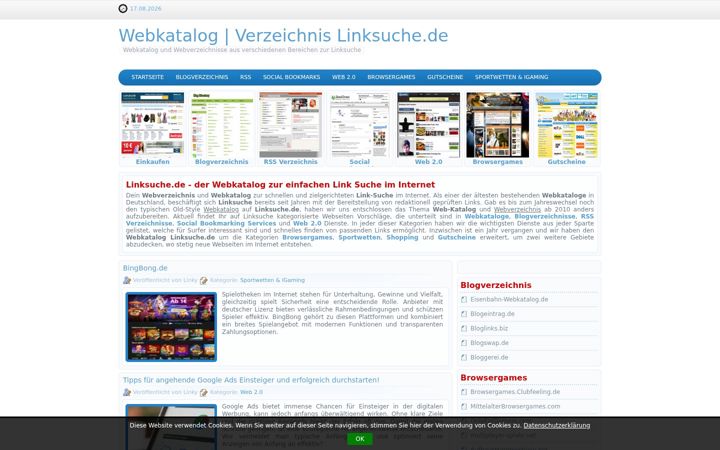The width and height of the screenshot is (720, 450).
Task: Open the Browsergames.Clubfeeling.de sidebar link
Action: tap(515, 392)
